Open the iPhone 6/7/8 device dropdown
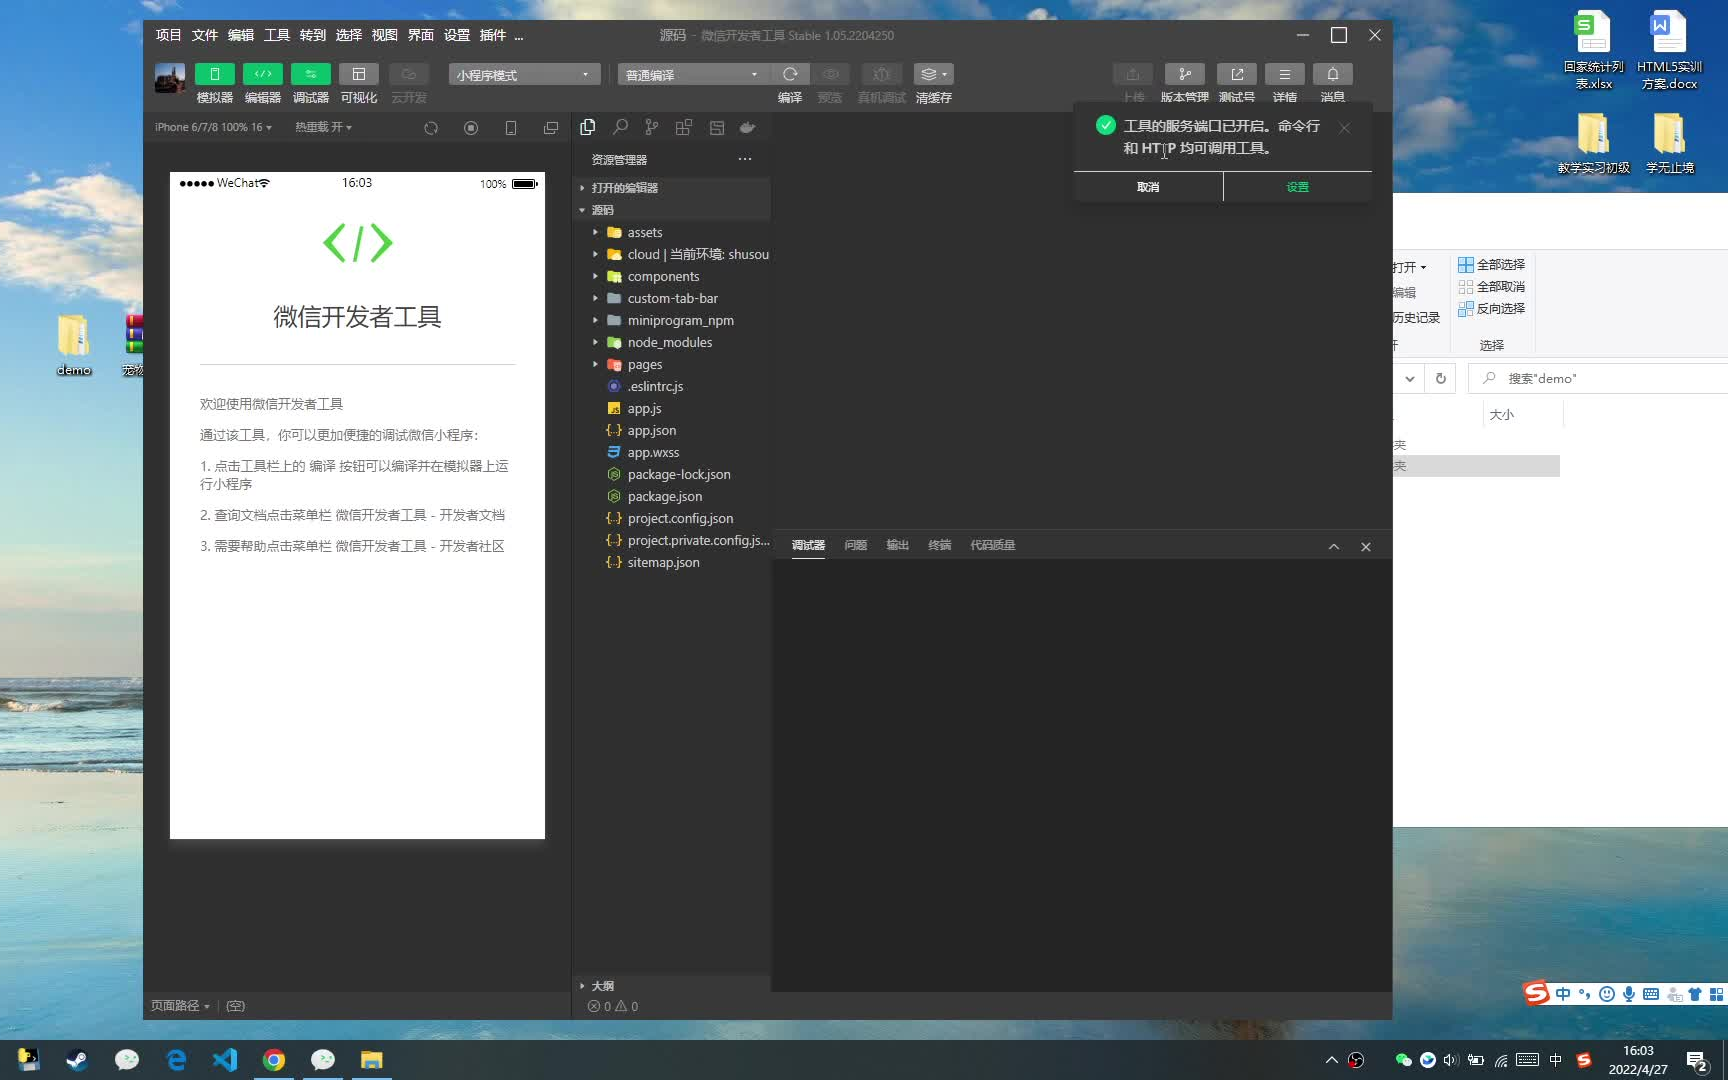 pyautogui.click(x=213, y=127)
